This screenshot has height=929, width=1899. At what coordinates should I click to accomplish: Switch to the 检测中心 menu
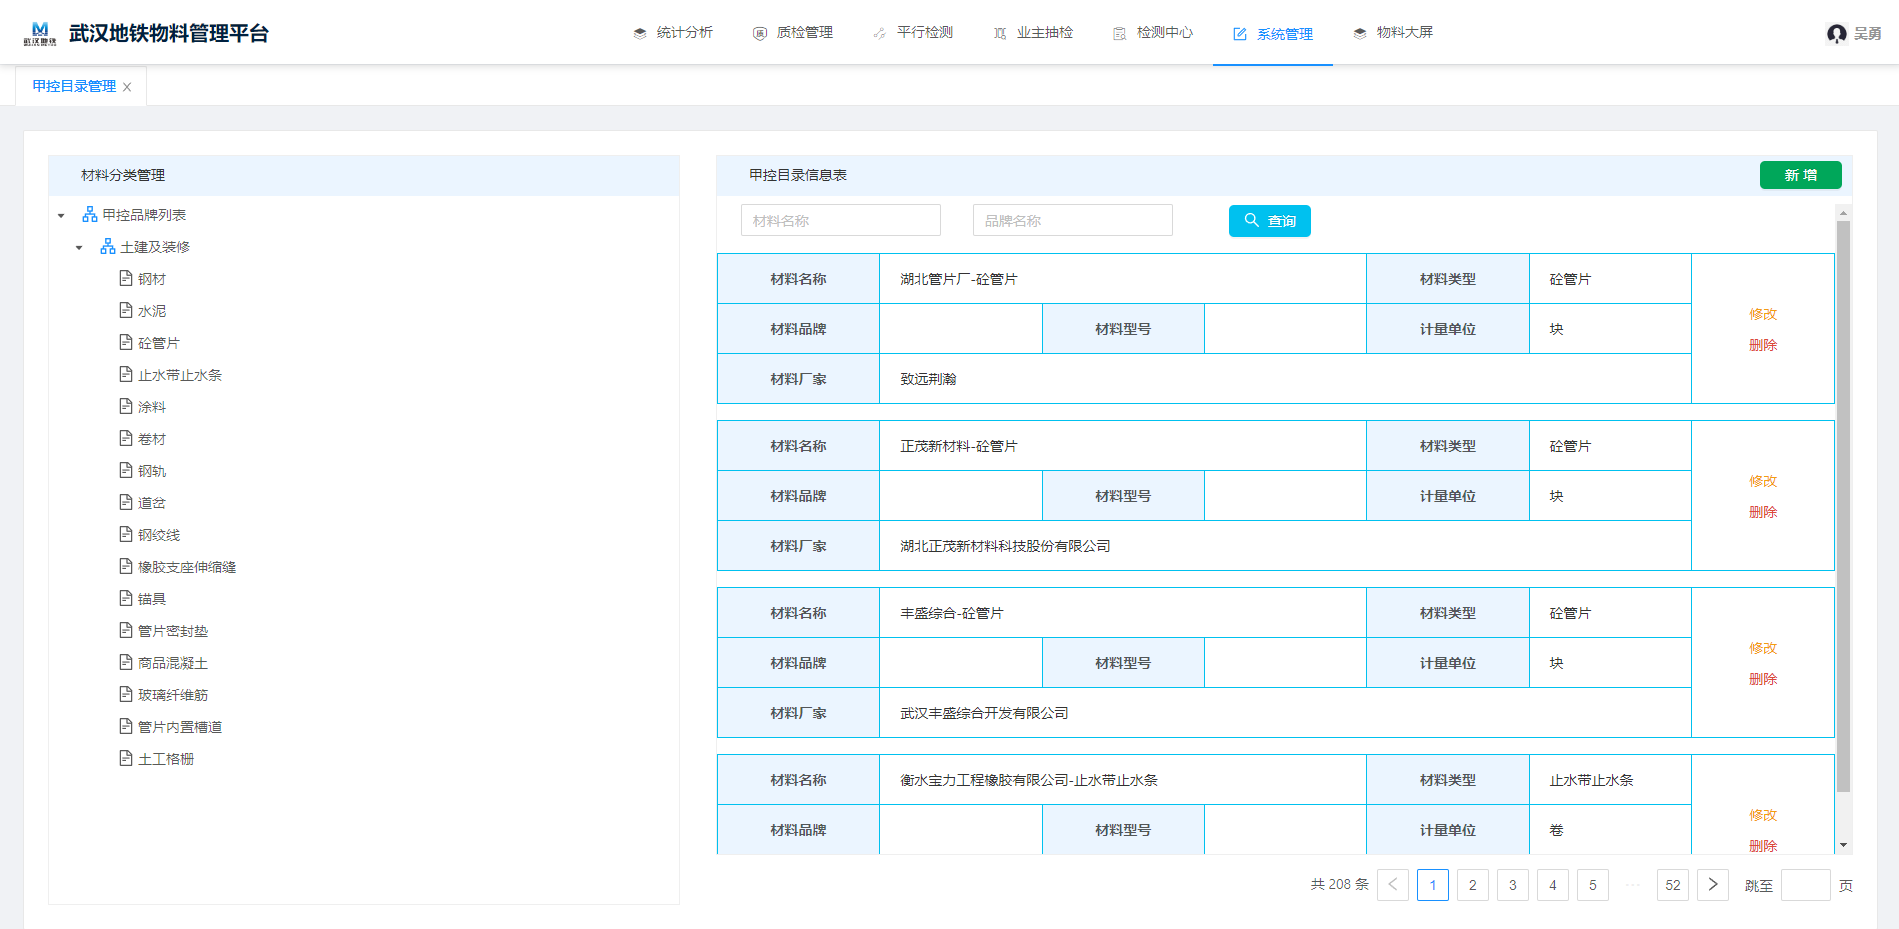[1153, 33]
